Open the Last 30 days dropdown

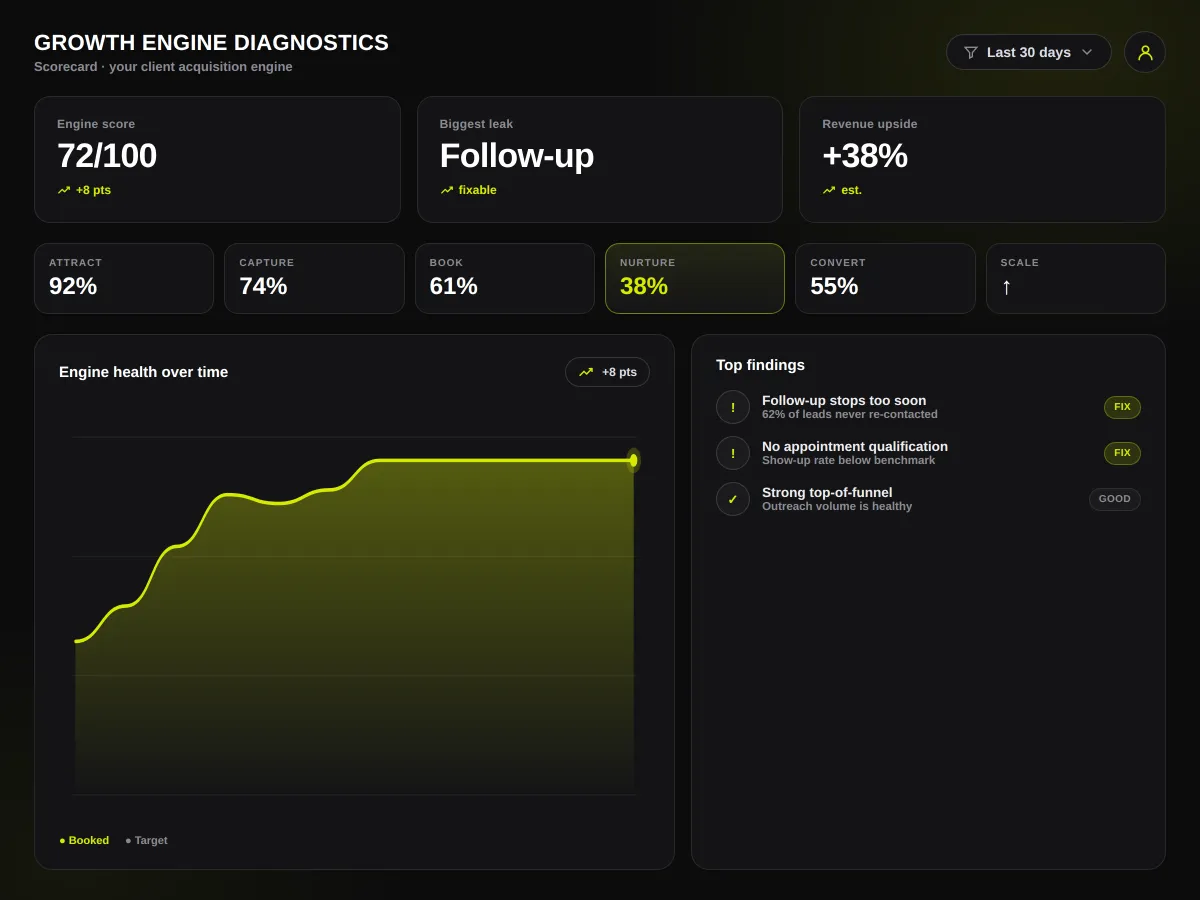pyautogui.click(x=1029, y=52)
